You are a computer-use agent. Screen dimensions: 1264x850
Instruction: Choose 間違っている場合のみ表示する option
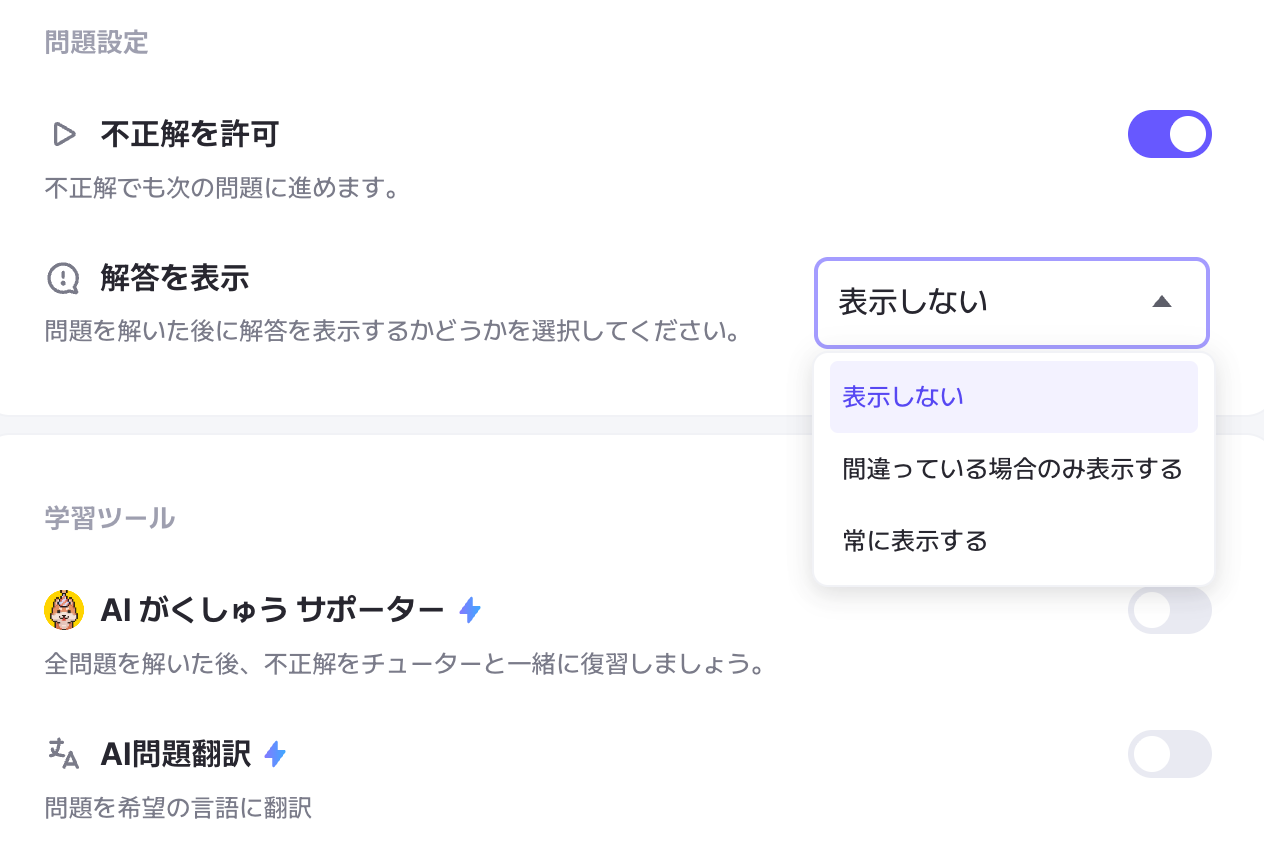pyautogui.click(x=1014, y=469)
